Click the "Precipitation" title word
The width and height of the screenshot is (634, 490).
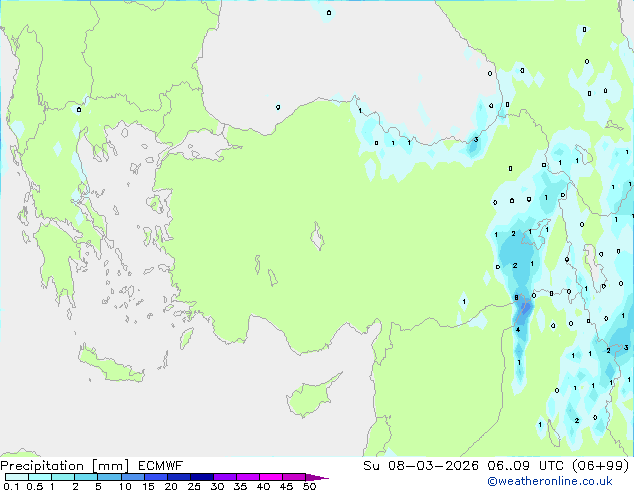pos(42,466)
